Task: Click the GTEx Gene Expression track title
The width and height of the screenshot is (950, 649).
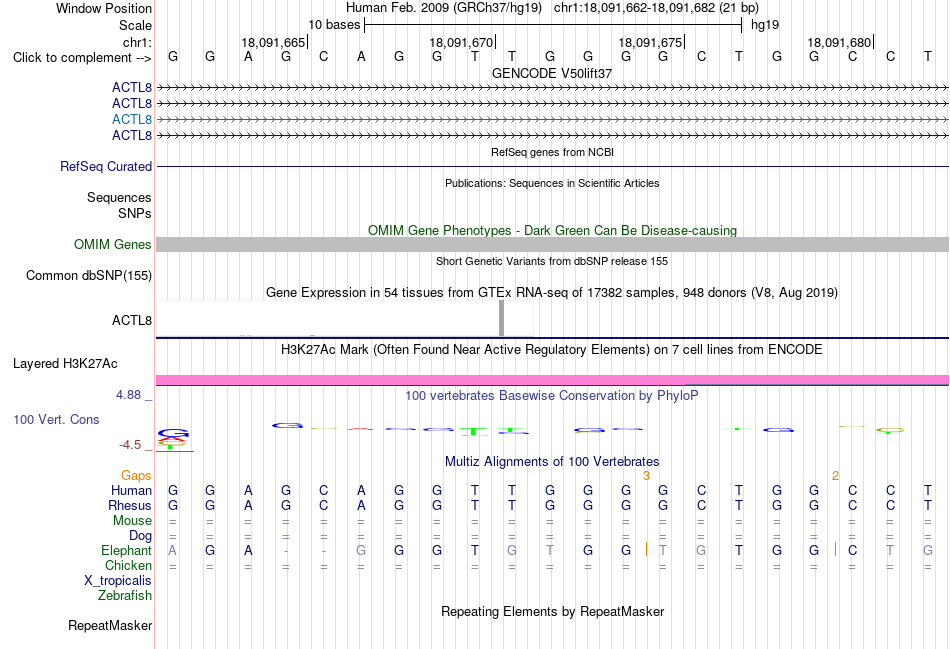Action: click(552, 293)
